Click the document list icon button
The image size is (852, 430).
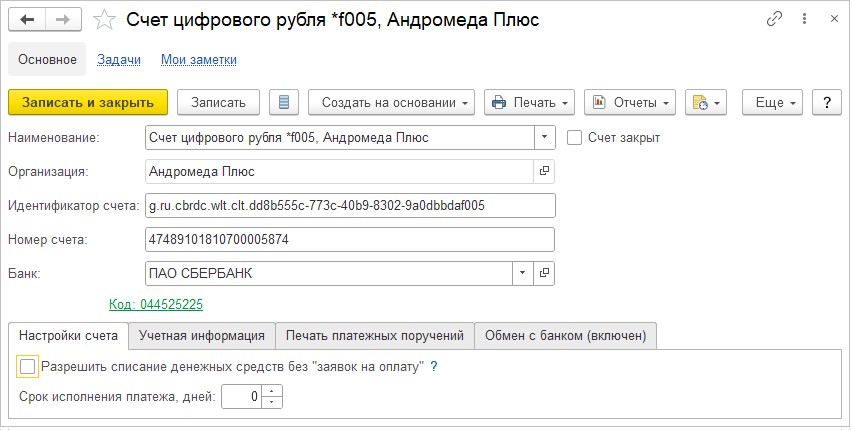click(285, 102)
